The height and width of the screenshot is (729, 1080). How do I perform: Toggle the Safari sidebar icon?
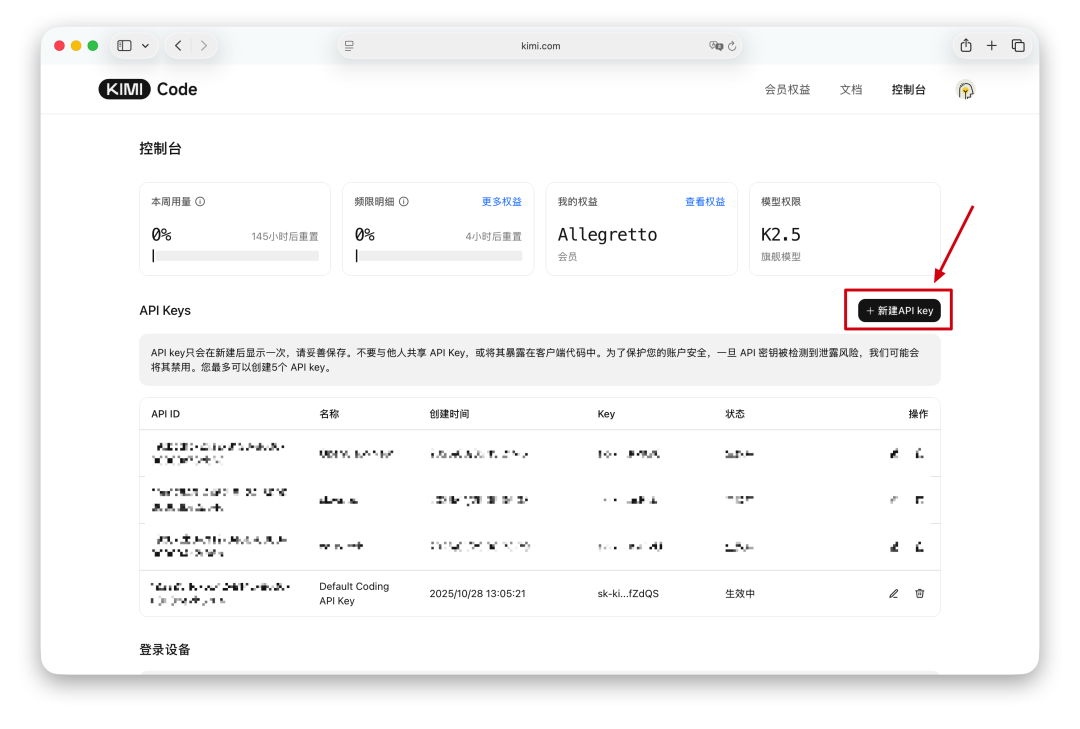point(123,45)
